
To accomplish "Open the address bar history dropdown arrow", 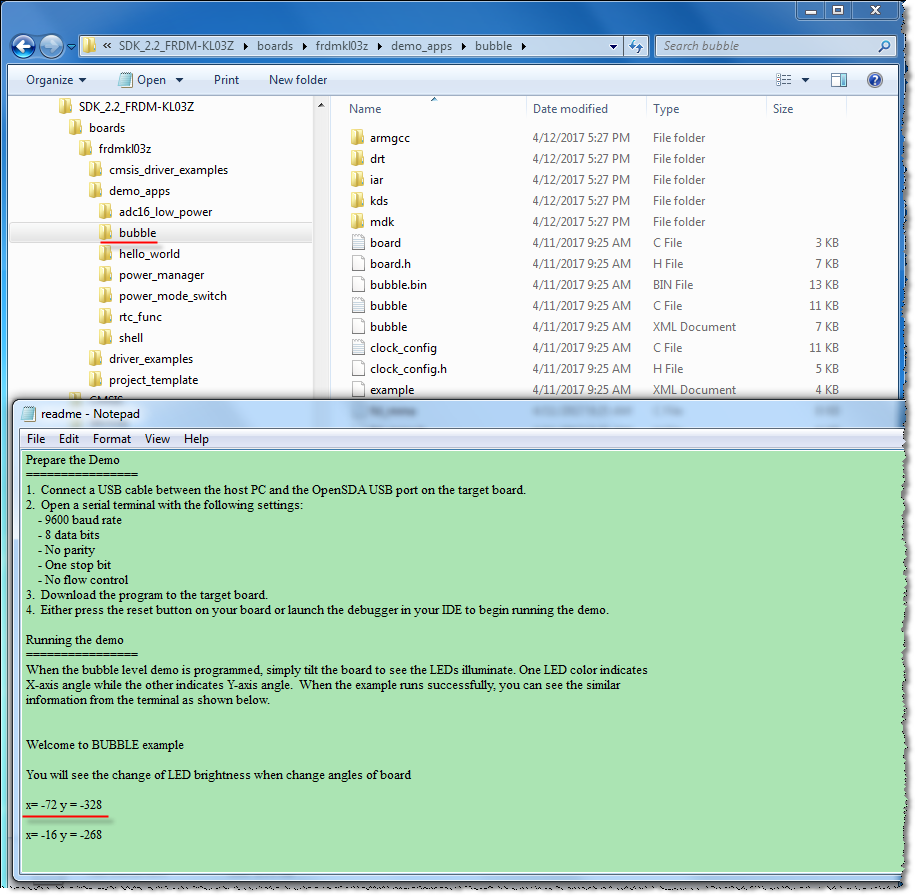I will pos(613,47).
